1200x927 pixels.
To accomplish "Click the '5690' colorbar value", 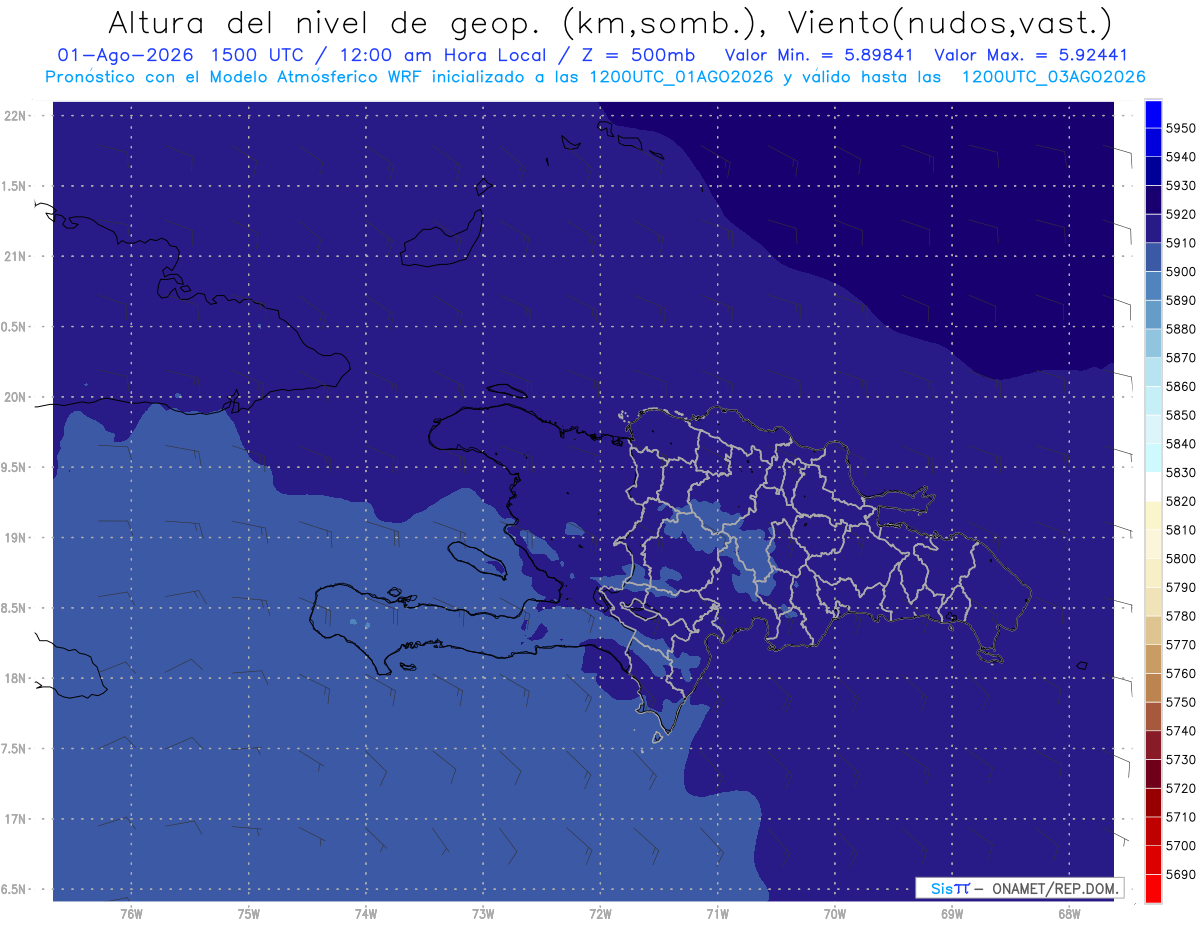I will (1181, 874).
